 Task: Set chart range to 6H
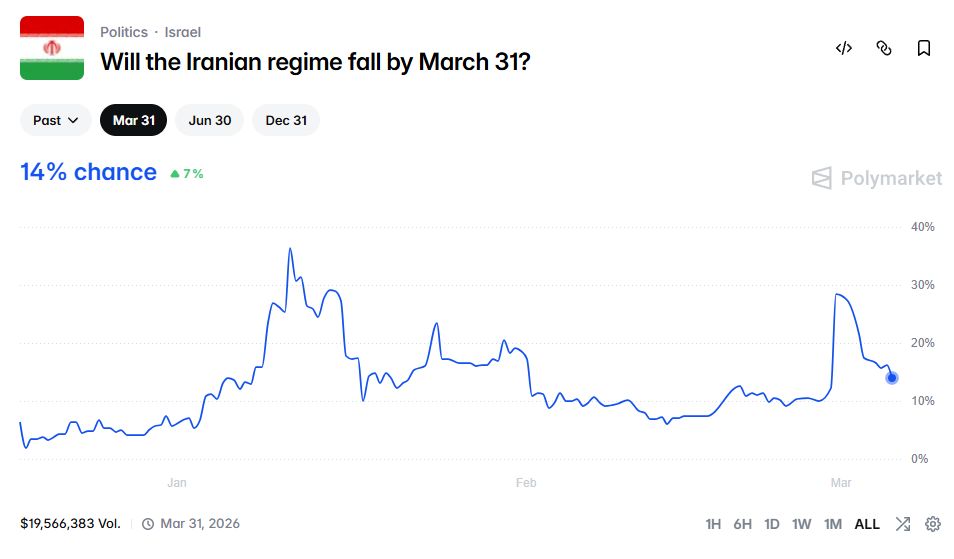pos(742,524)
